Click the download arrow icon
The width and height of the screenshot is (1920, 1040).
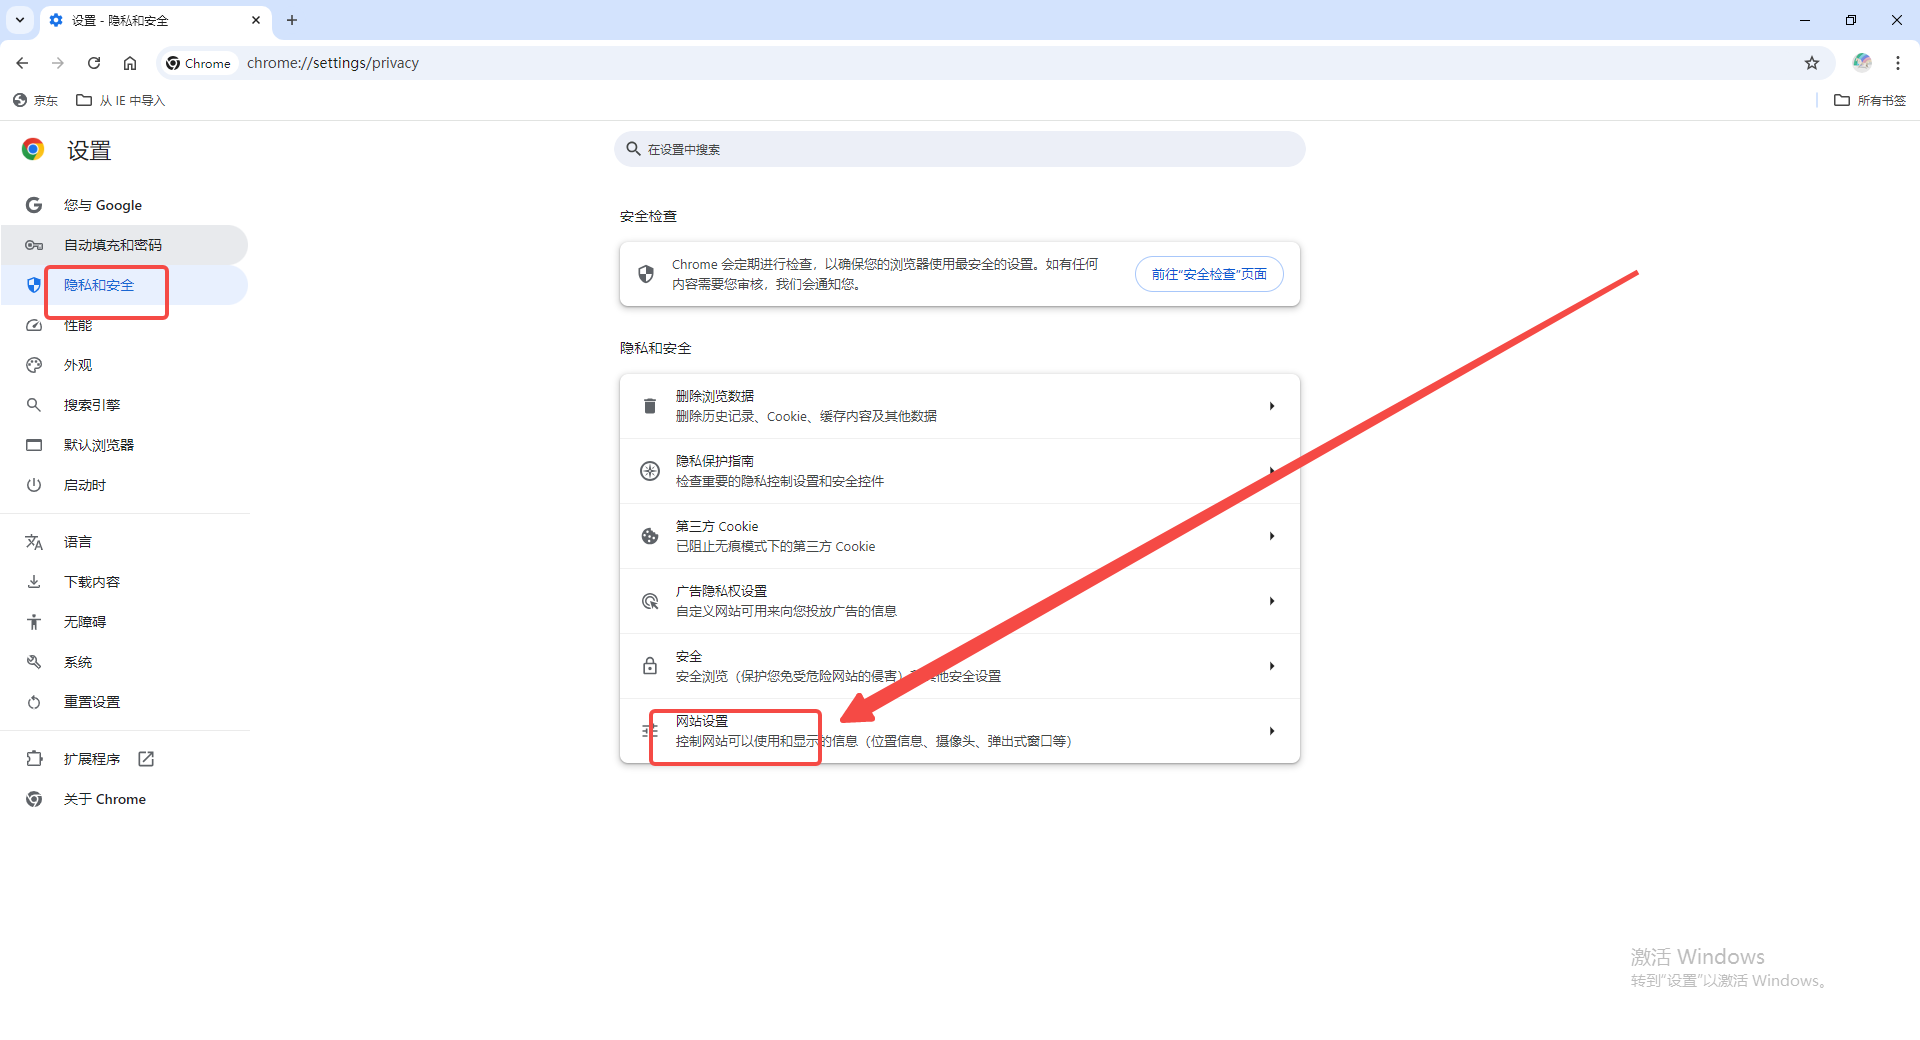(34, 582)
